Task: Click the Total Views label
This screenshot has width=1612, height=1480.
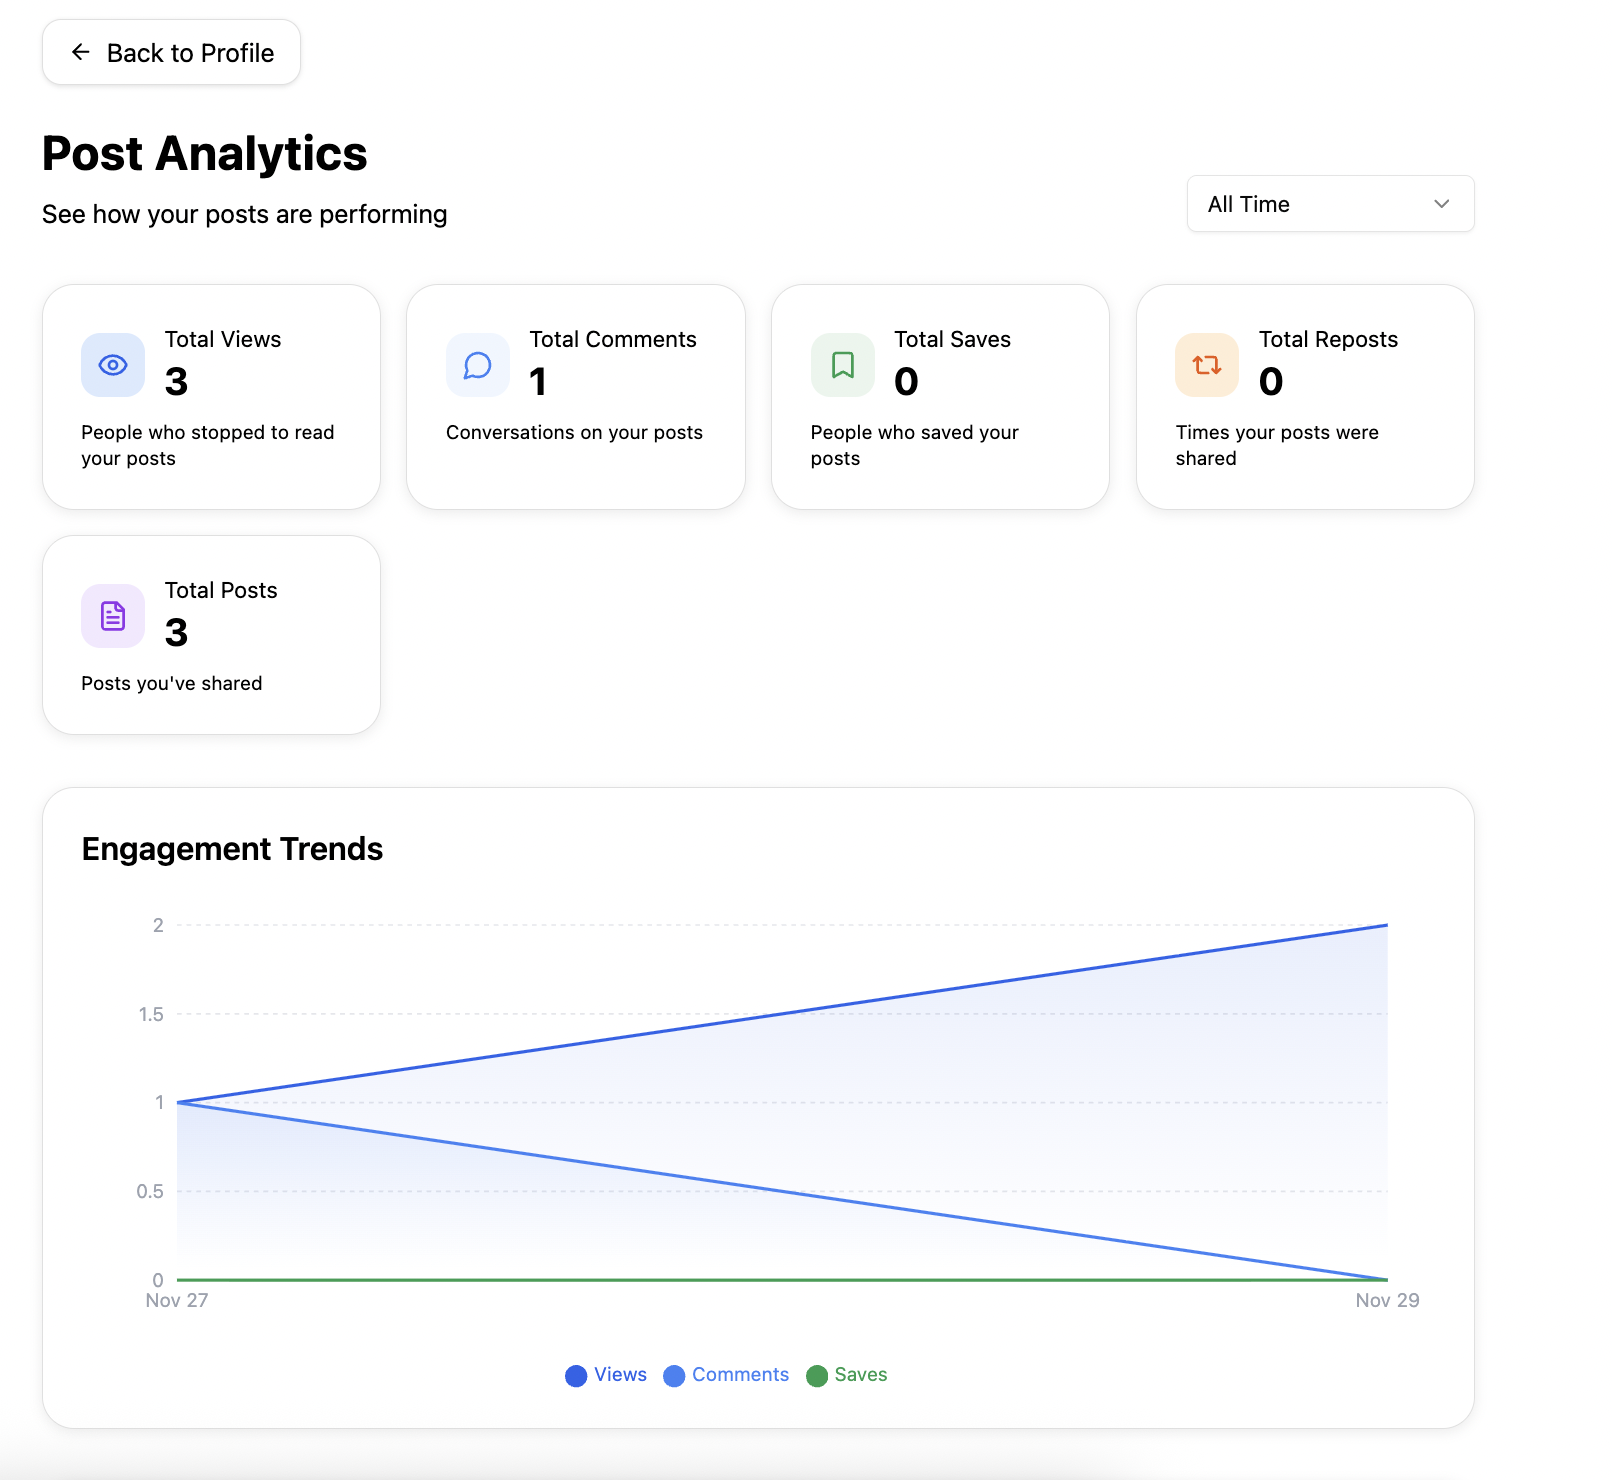Action: 223,340
